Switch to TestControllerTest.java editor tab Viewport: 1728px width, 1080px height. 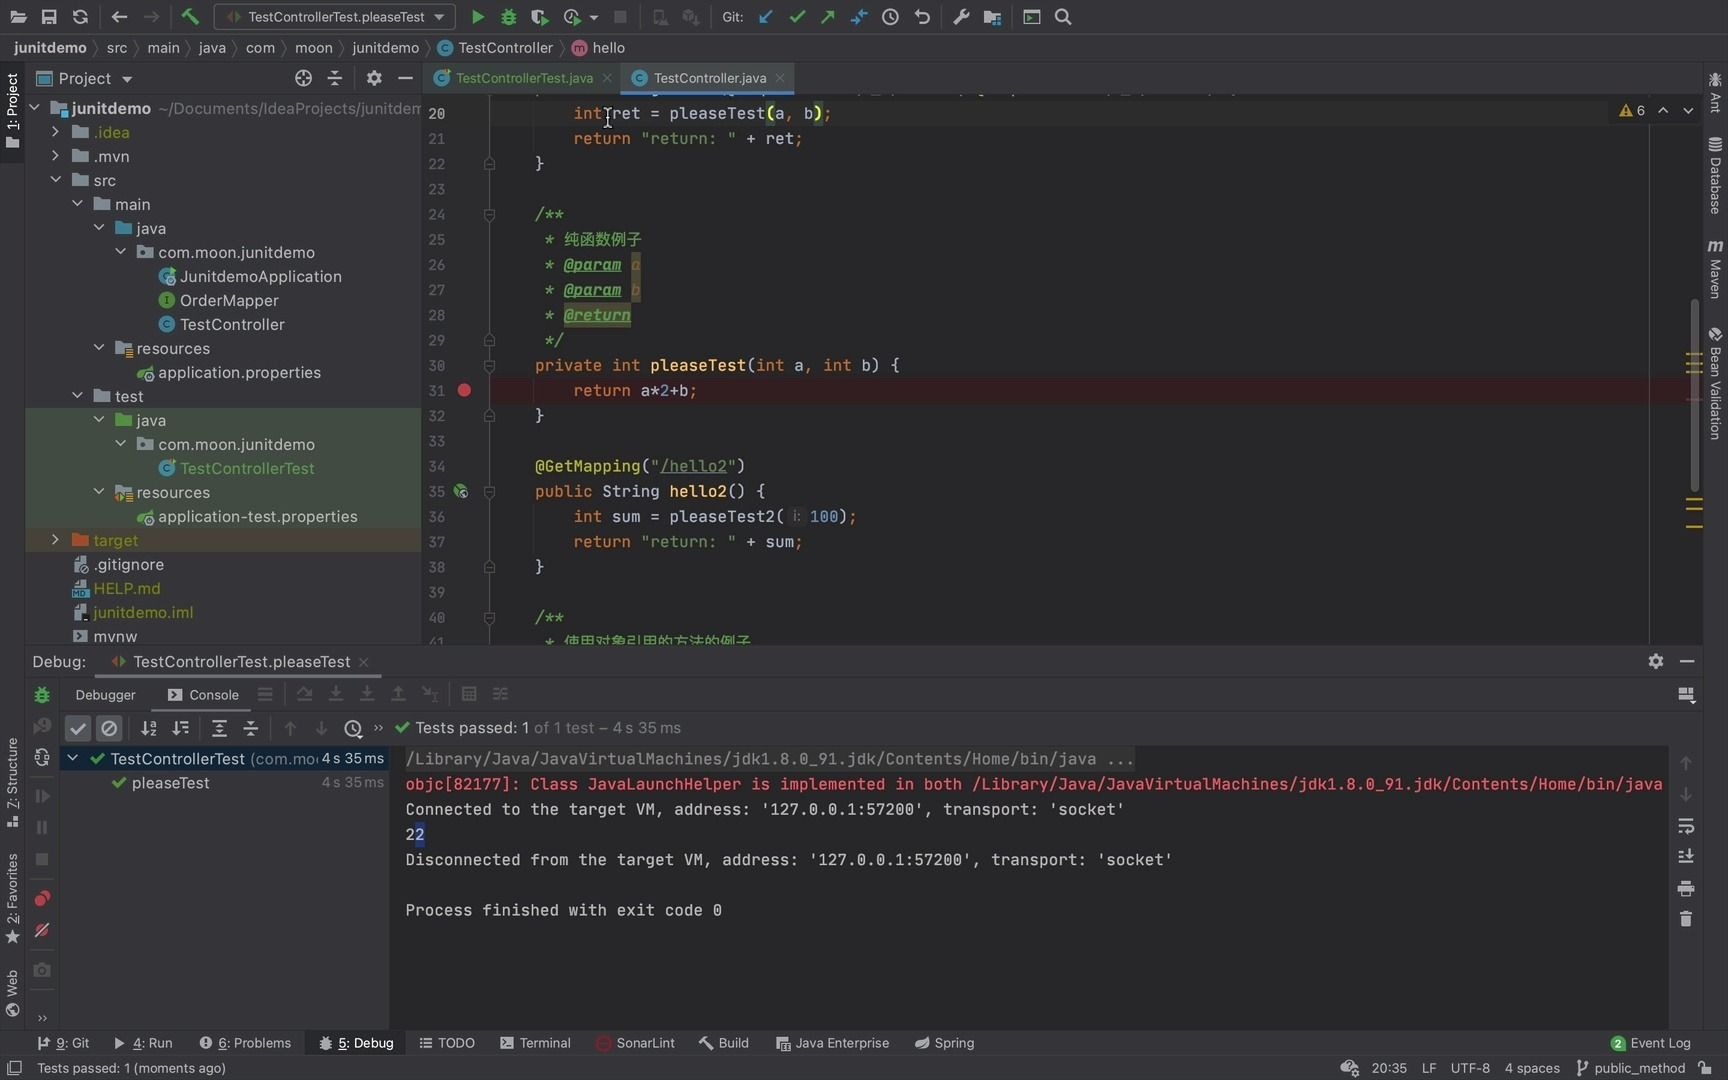coord(523,78)
